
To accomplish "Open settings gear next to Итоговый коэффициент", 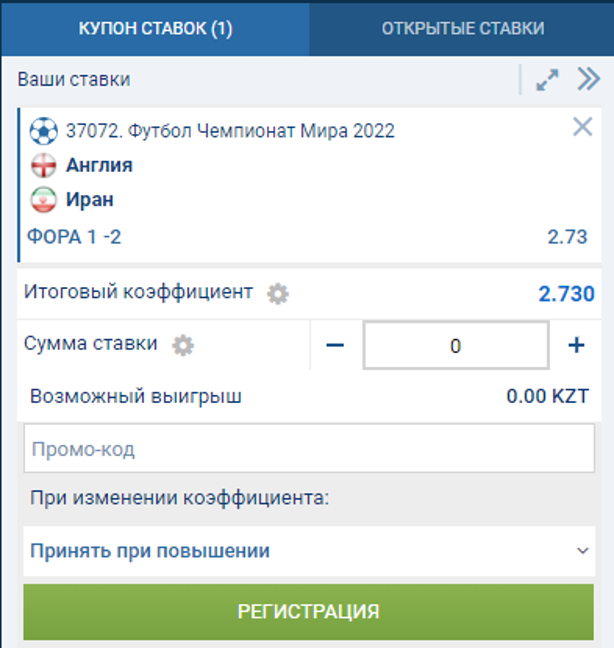I will pyautogui.click(x=278, y=294).
